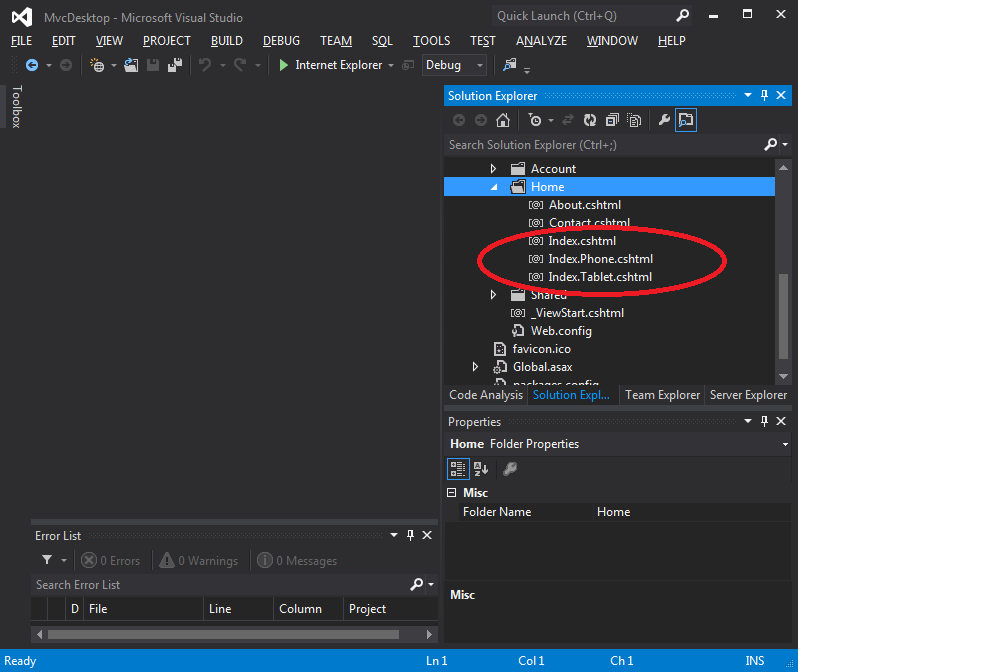Start debugging with the green play arrow
This screenshot has height=672, width=987.
click(283, 65)
